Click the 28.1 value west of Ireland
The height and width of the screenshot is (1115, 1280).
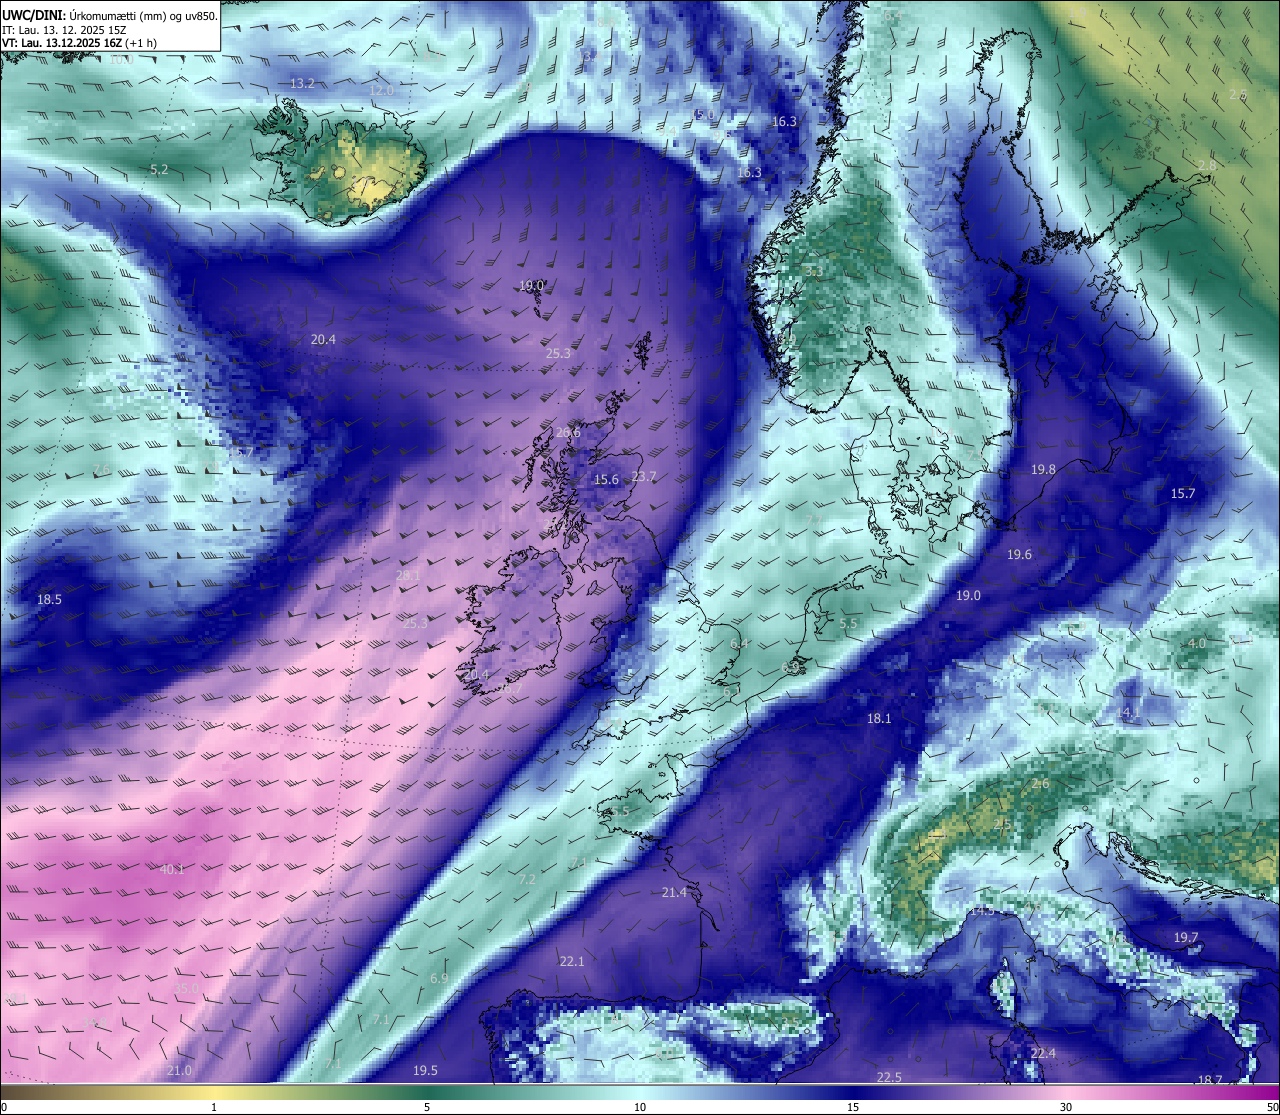click(408, 575)
